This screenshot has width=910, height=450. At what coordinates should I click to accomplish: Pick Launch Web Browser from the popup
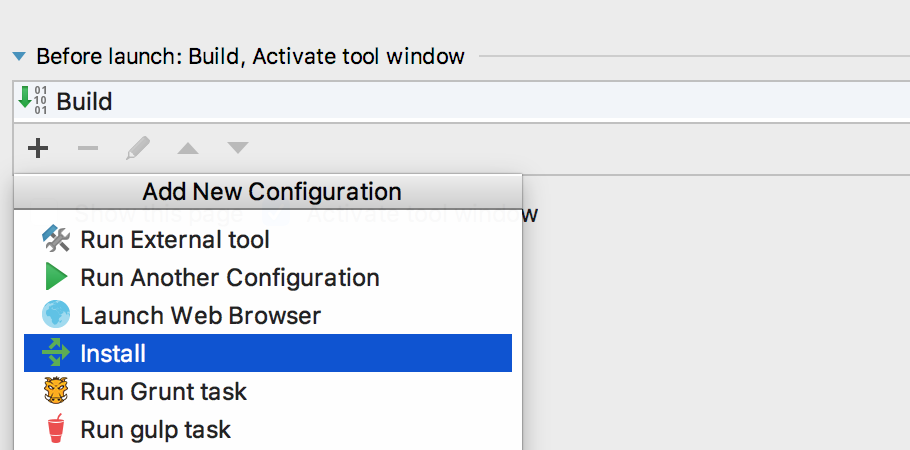tap(268, 315)
